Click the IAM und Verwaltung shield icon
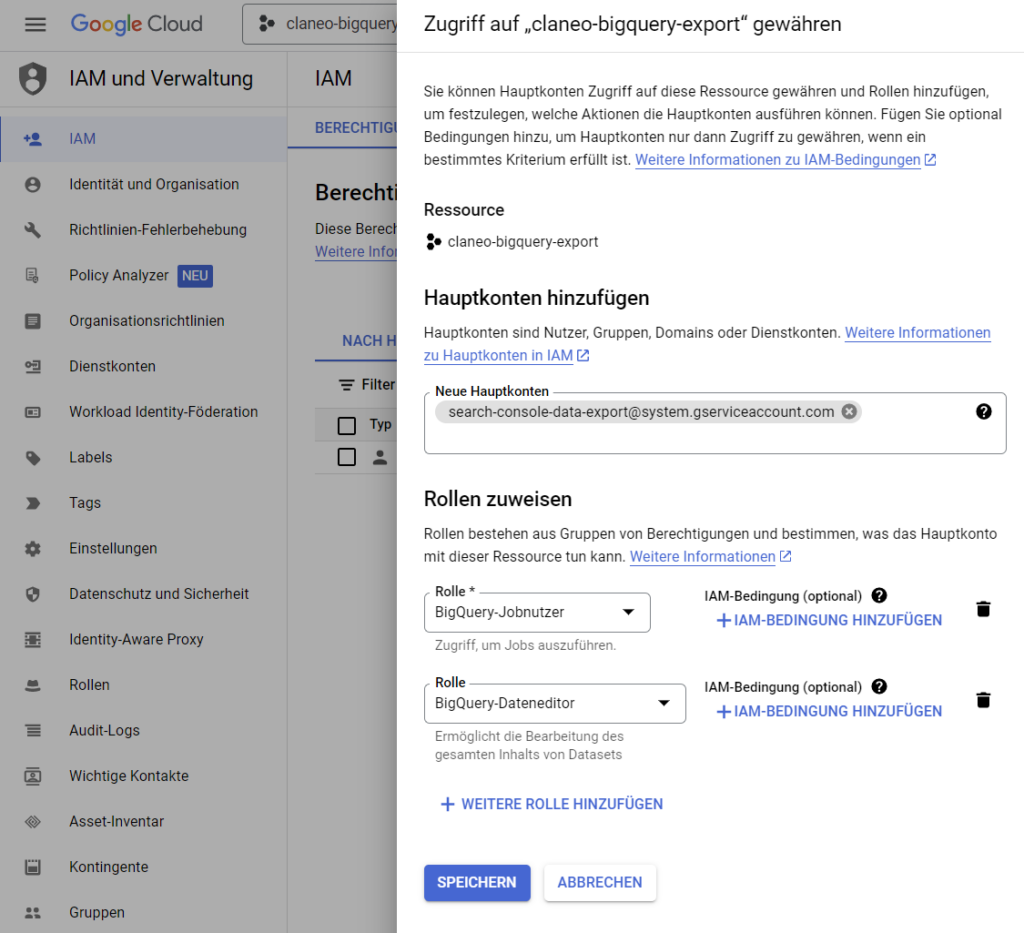Viewport: 1024px width, 933px height. pyautogui.click(x=33, y=79)
